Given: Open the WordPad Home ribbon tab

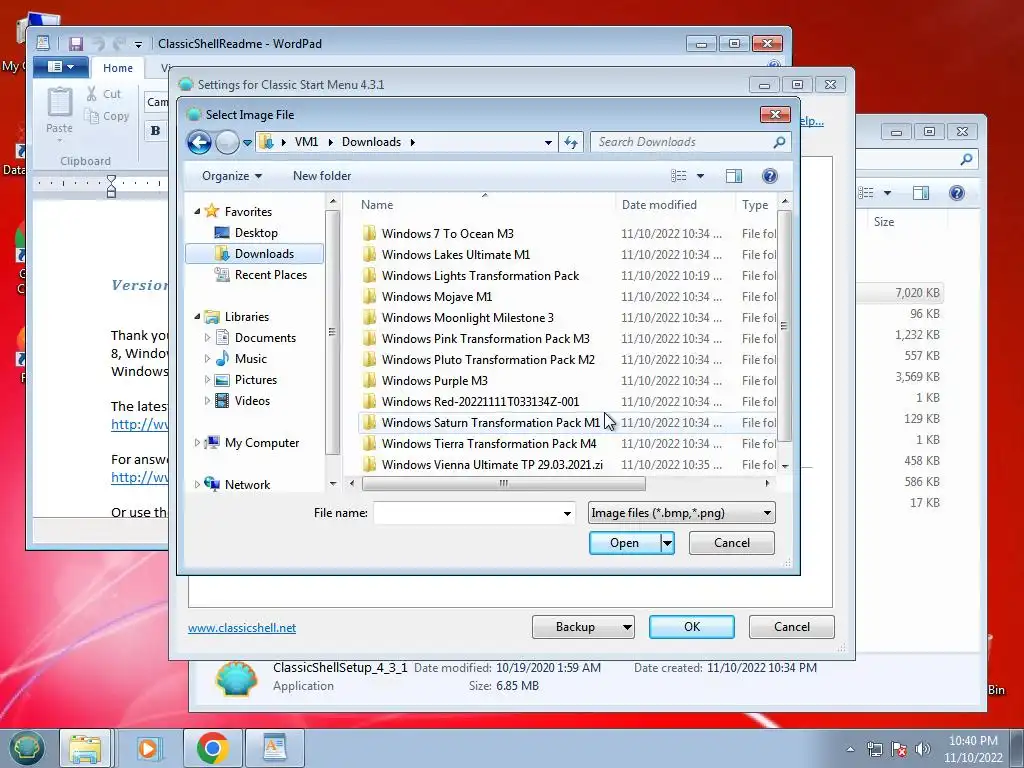Looking at the screenshot, I should (x=118, y=68).
